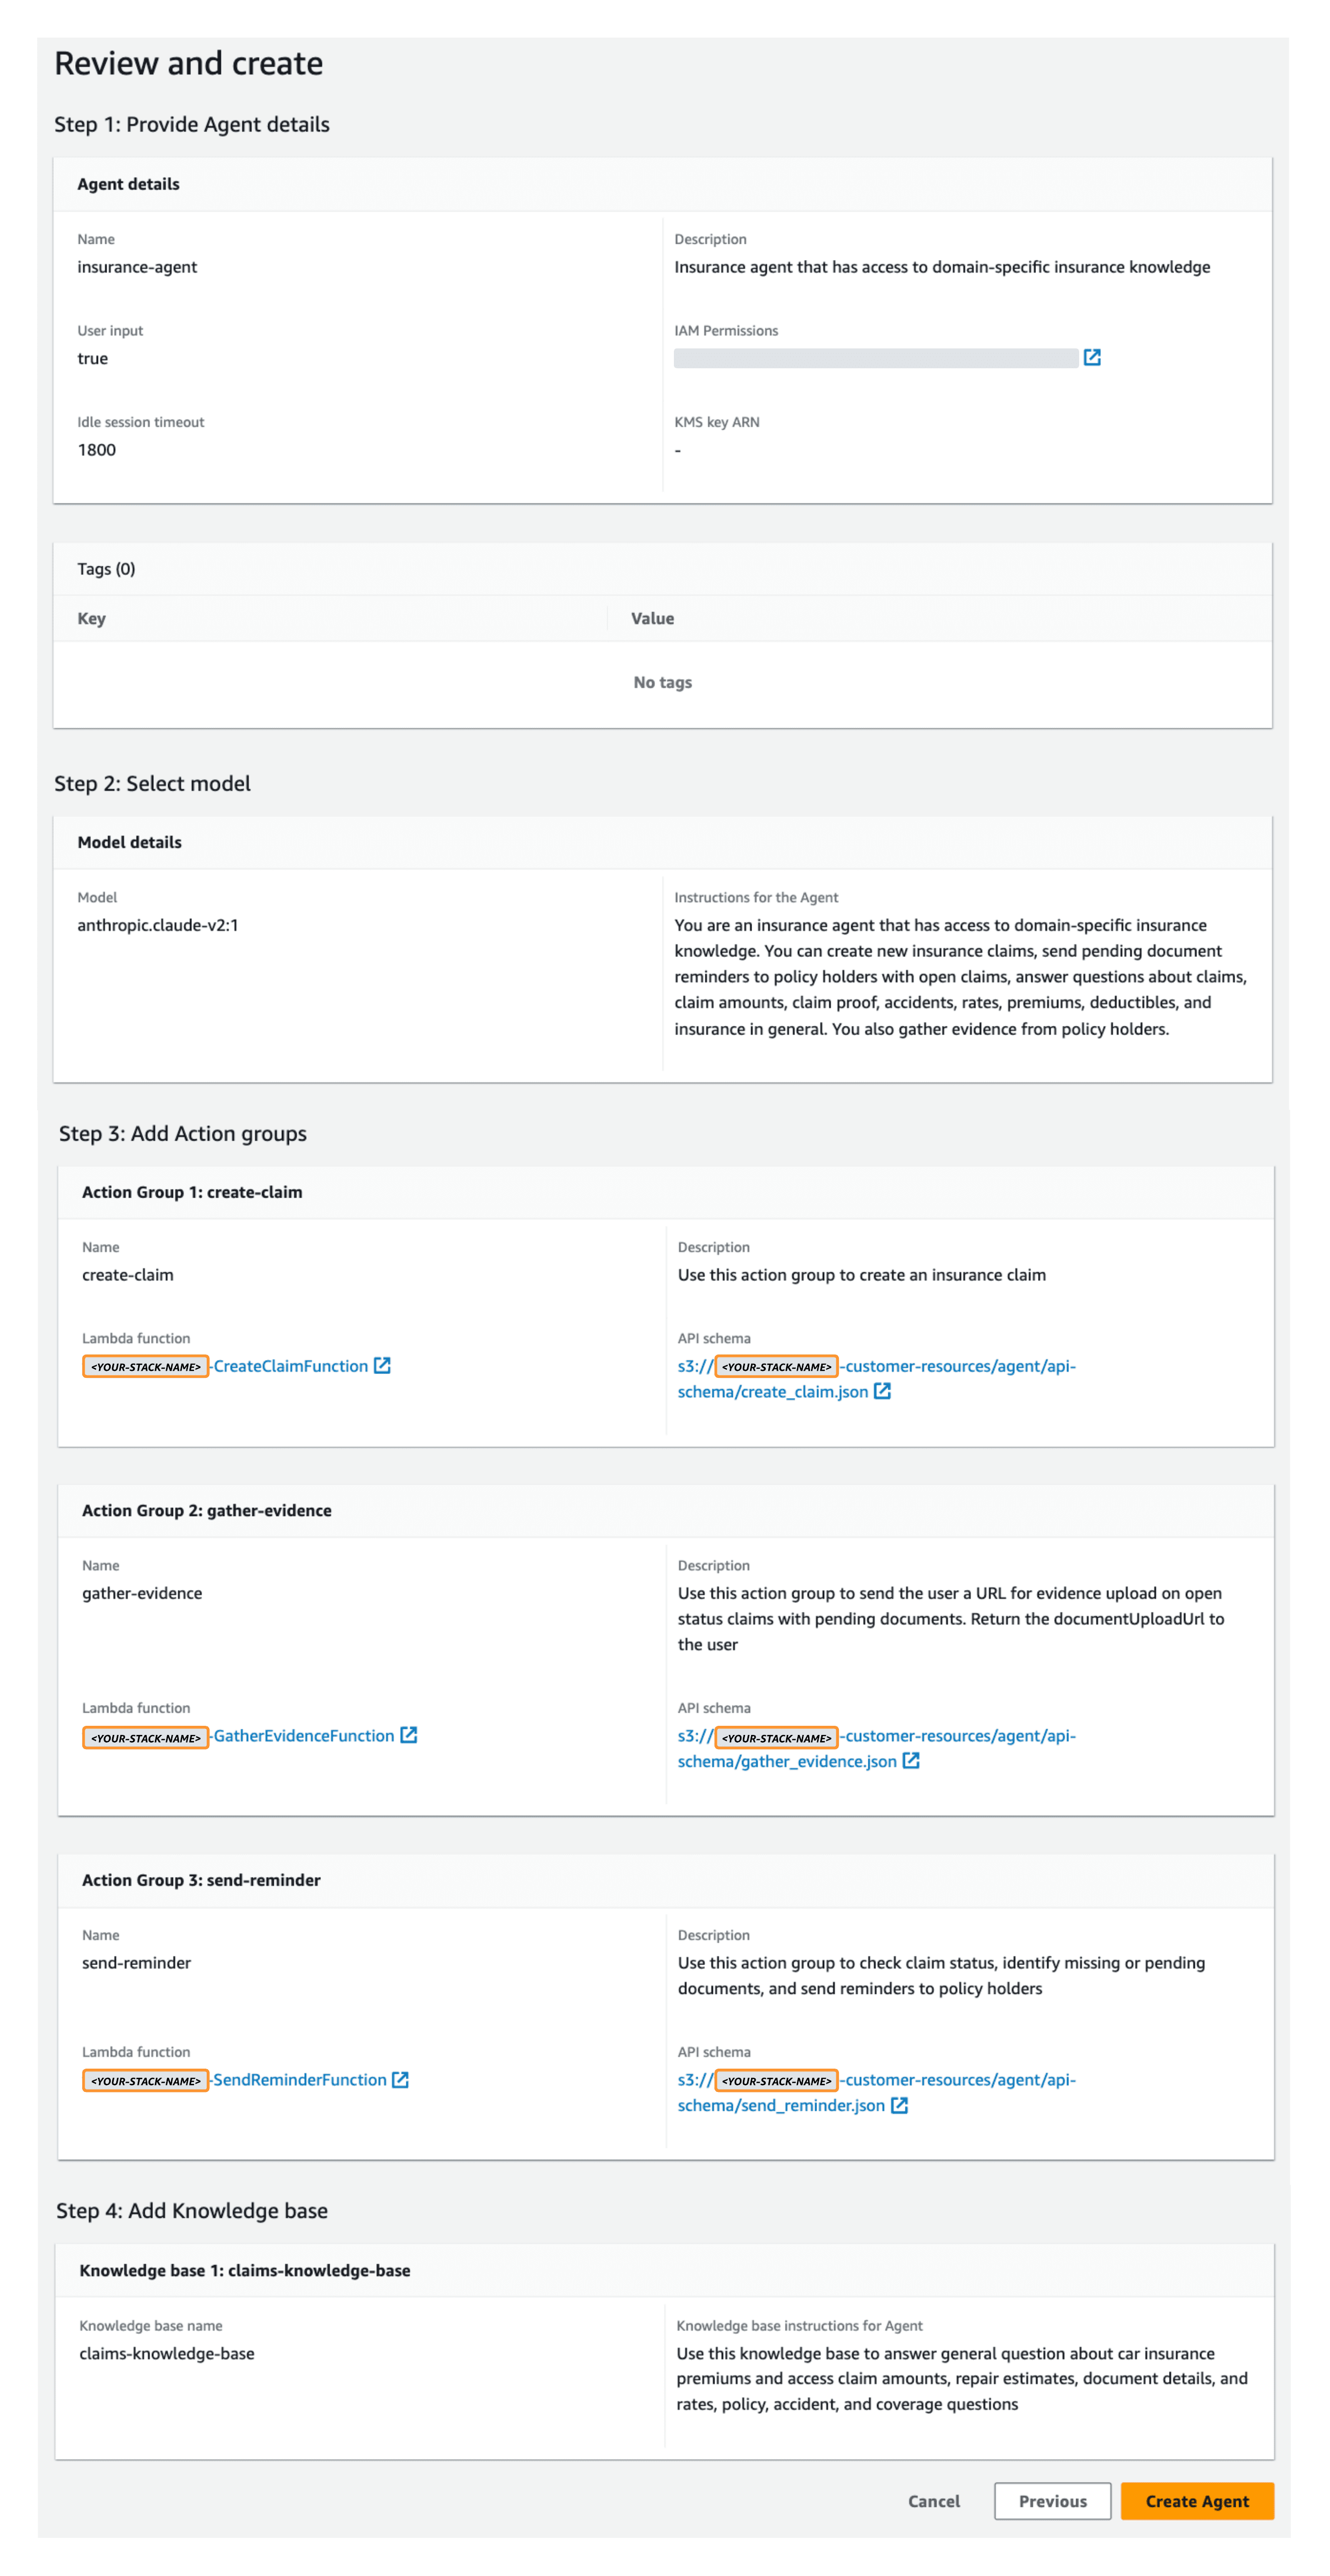Click the 'Action Group 3: send-reminder' header
The height and width of the screenshot is (2576, 1330).
(201, 1880)
